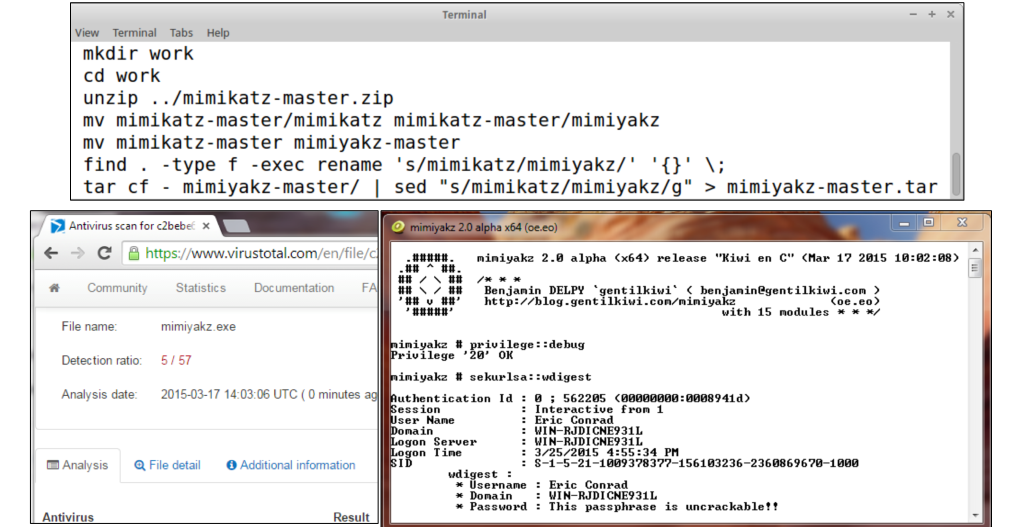The width and height of the screenshot is (1013, 527).
Task: Click the 'tar cf' terminal command line
Action: pos(510,187)
